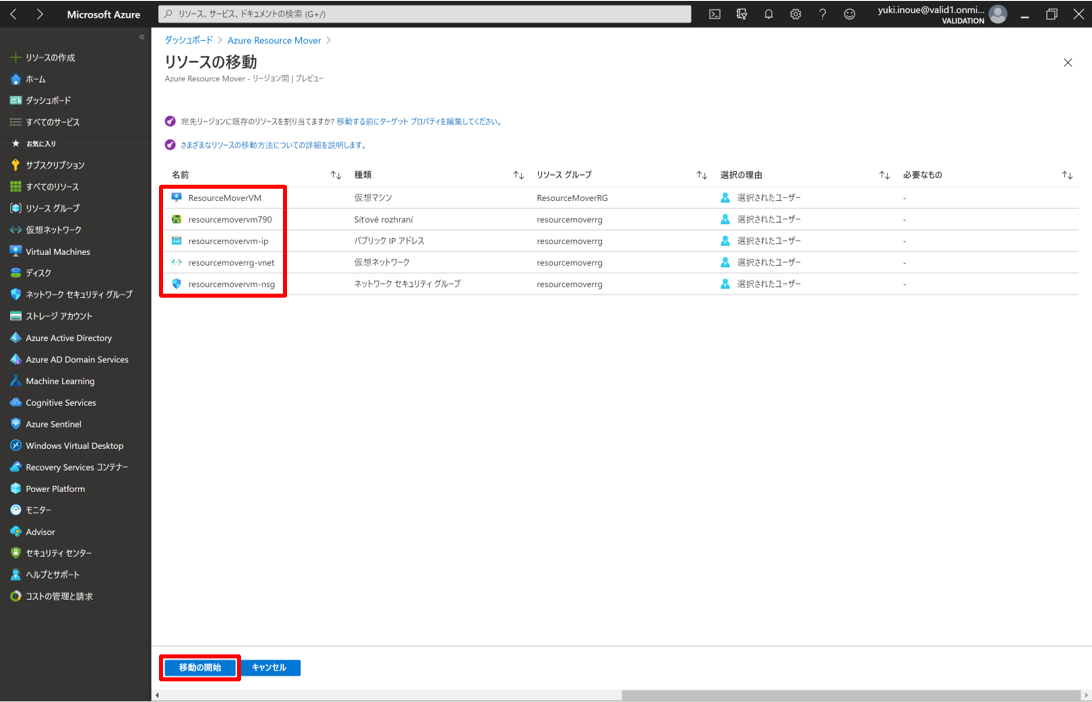Open the さまざまなリソースの移動方法 details link
The image size is (1092, 702).
(x=274, y=146)
